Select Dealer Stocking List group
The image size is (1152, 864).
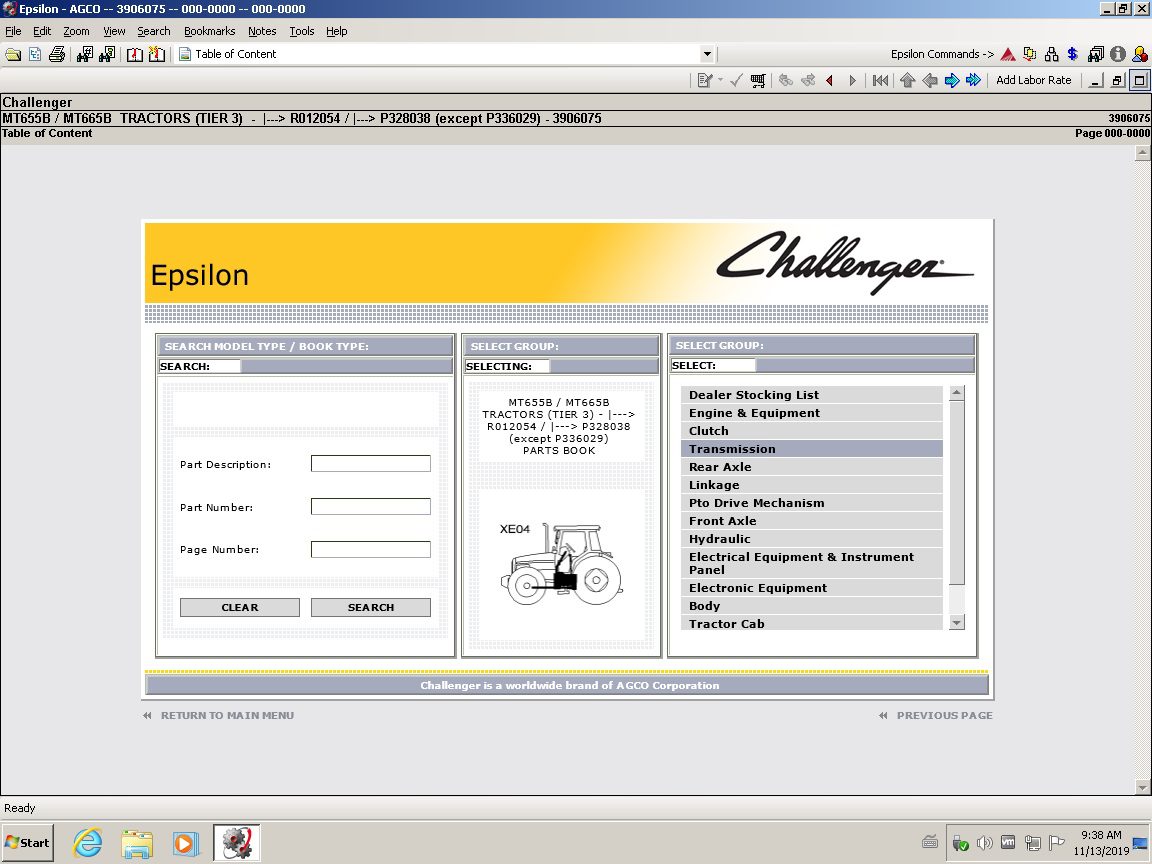811,395
